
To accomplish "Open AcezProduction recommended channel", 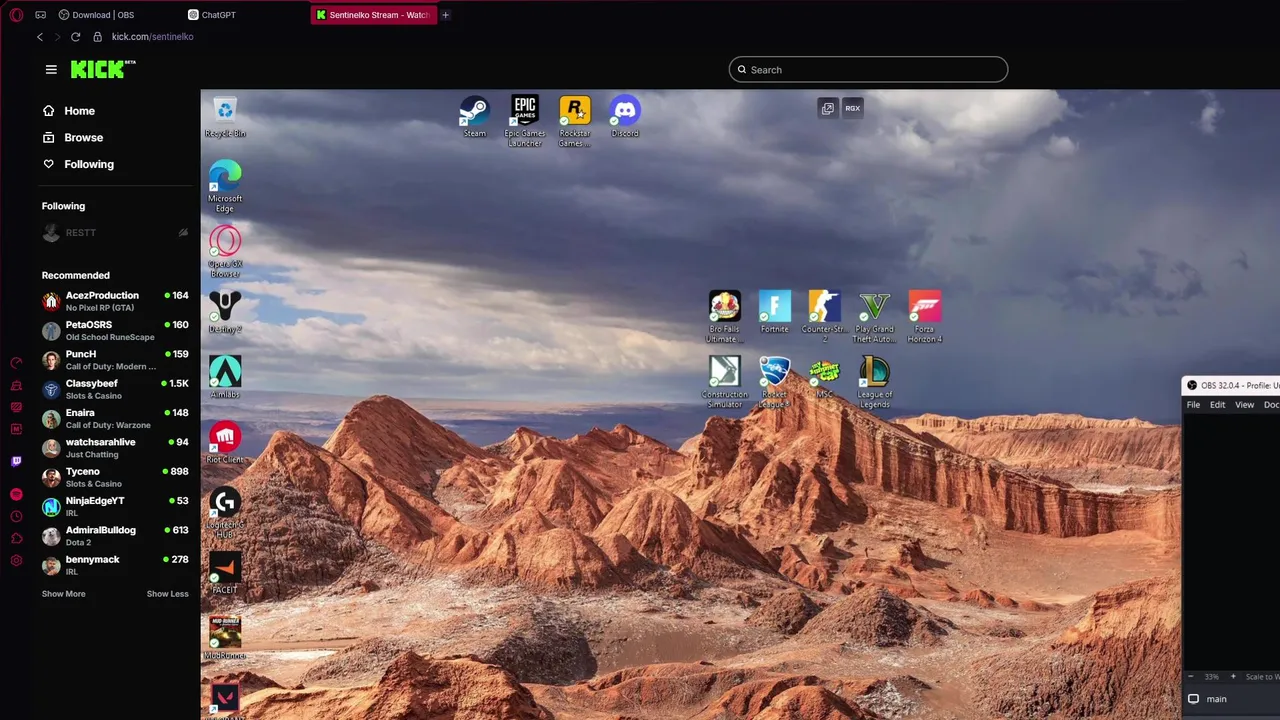I will (x=115, y=301).
